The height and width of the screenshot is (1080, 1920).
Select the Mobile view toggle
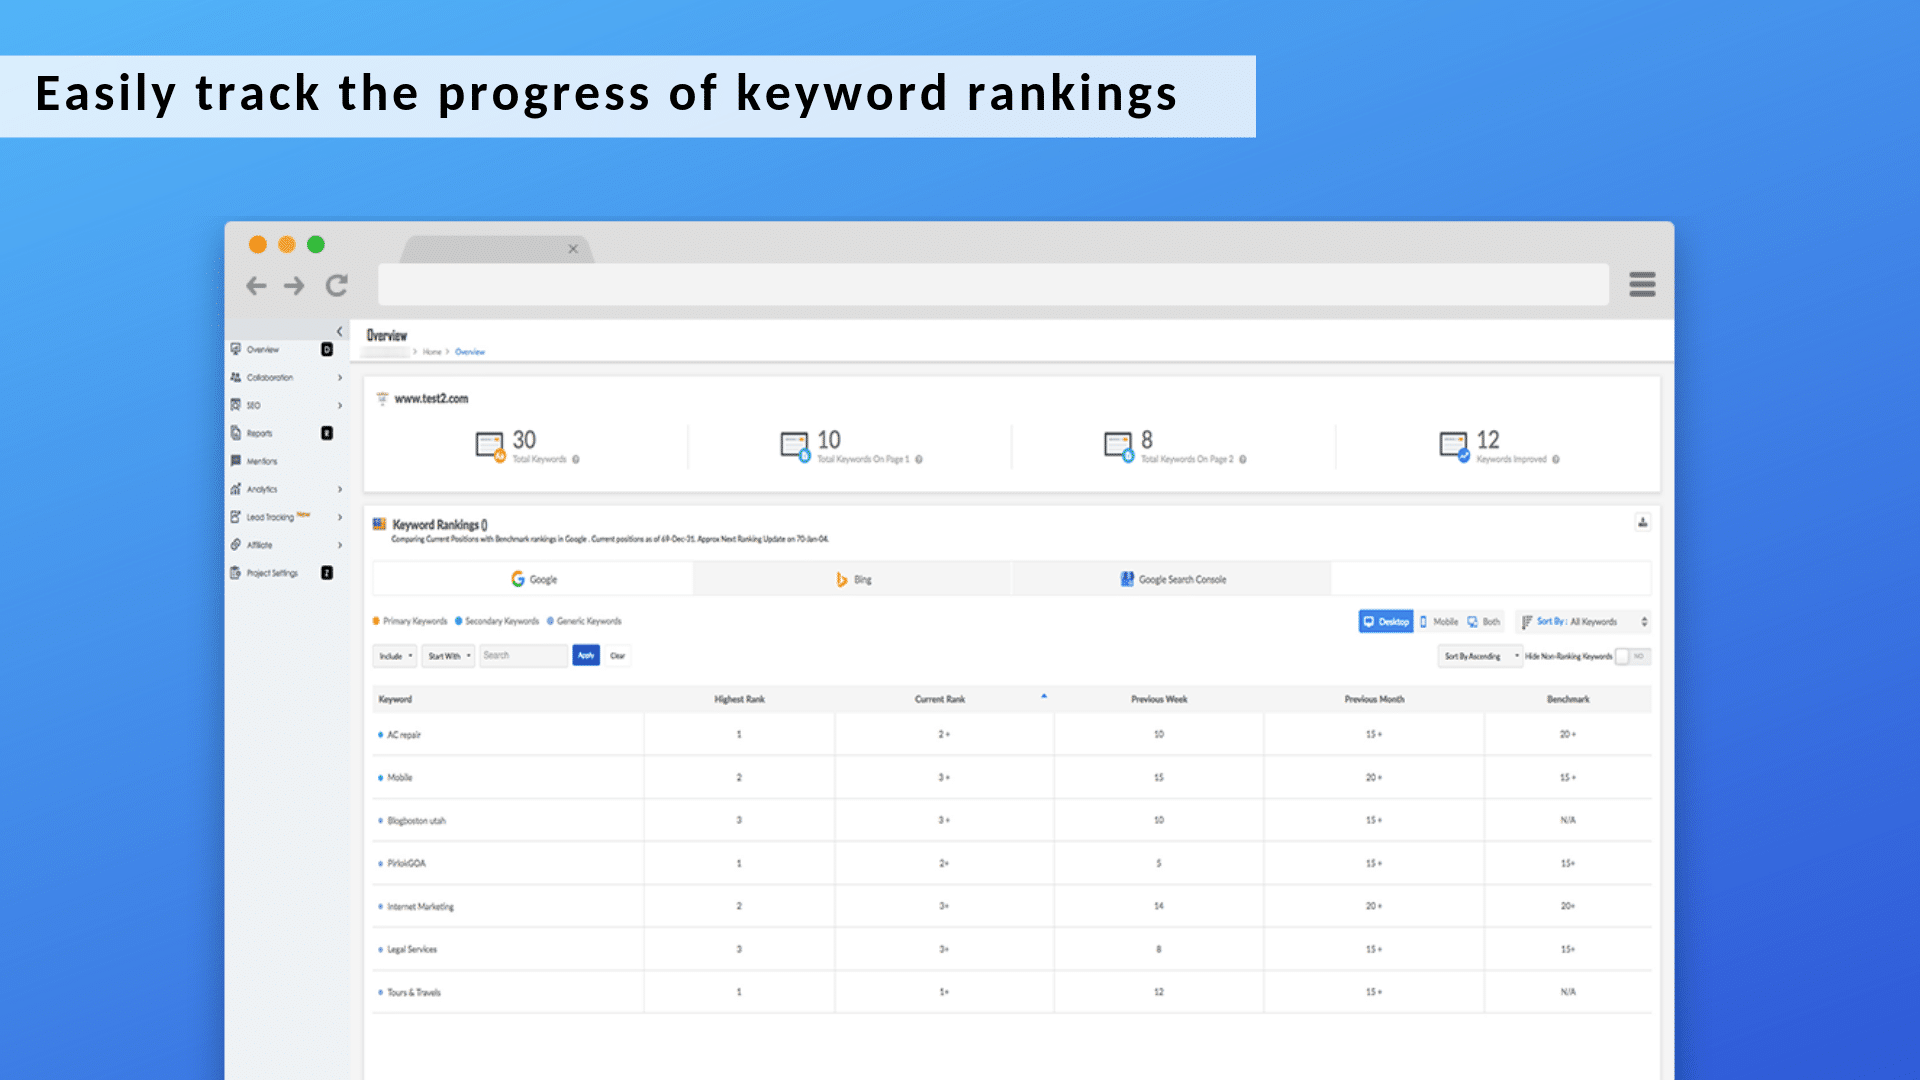coord(1439,622)
